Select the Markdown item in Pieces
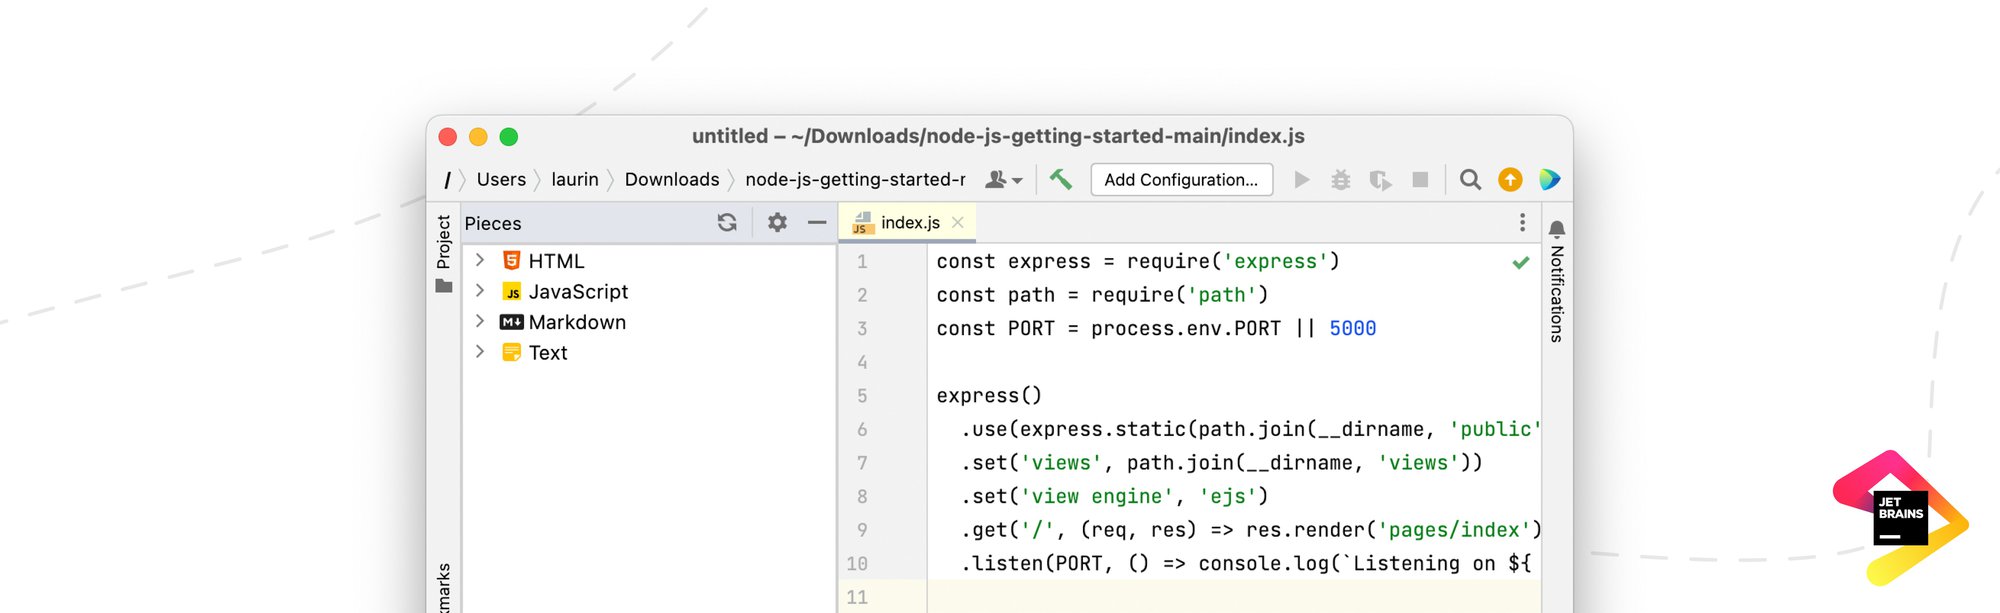 tap(577, 322)
